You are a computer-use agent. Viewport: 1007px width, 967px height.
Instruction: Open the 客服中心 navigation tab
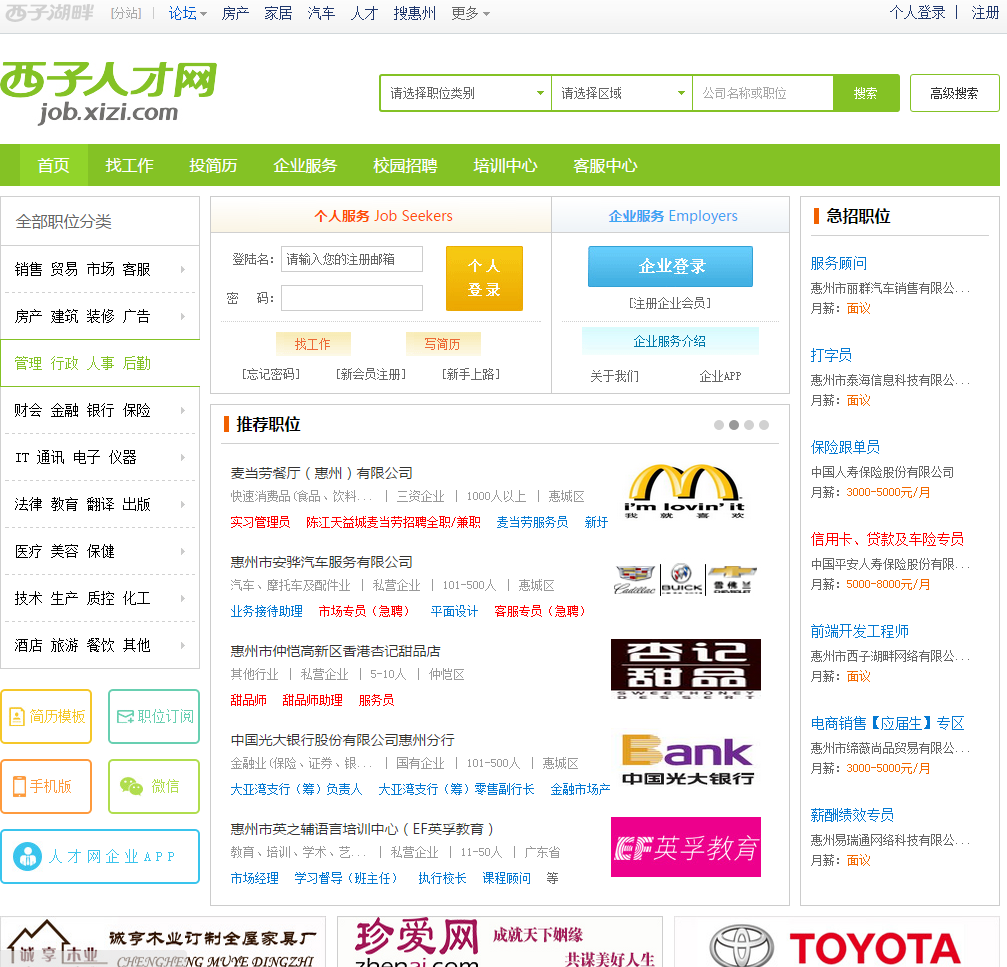pyautogui.click(x=605, y=166)
